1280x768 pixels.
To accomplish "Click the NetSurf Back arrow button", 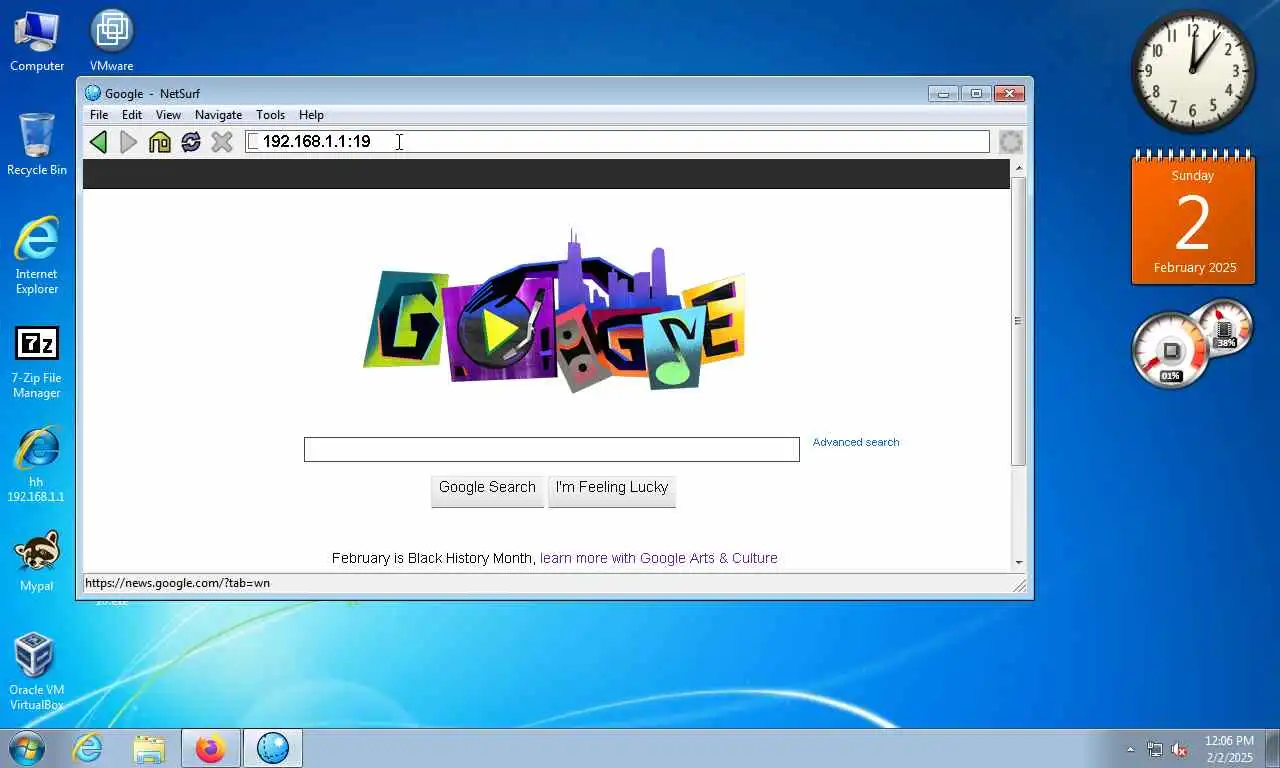I will [98, 142].
